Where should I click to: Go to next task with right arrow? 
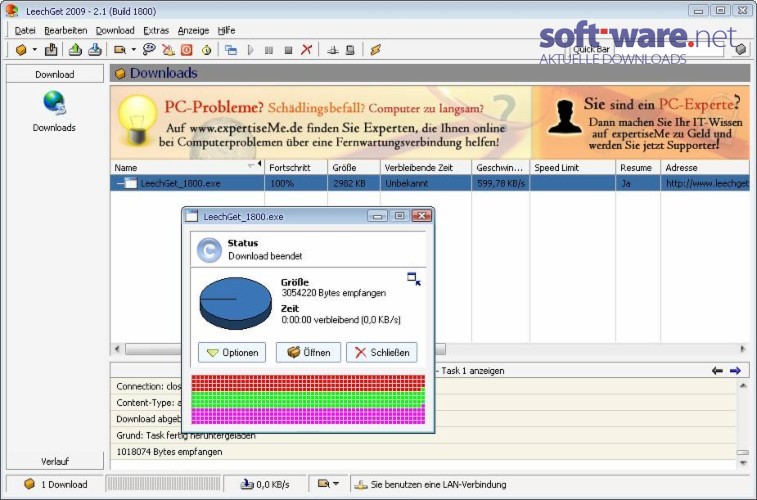735,371
